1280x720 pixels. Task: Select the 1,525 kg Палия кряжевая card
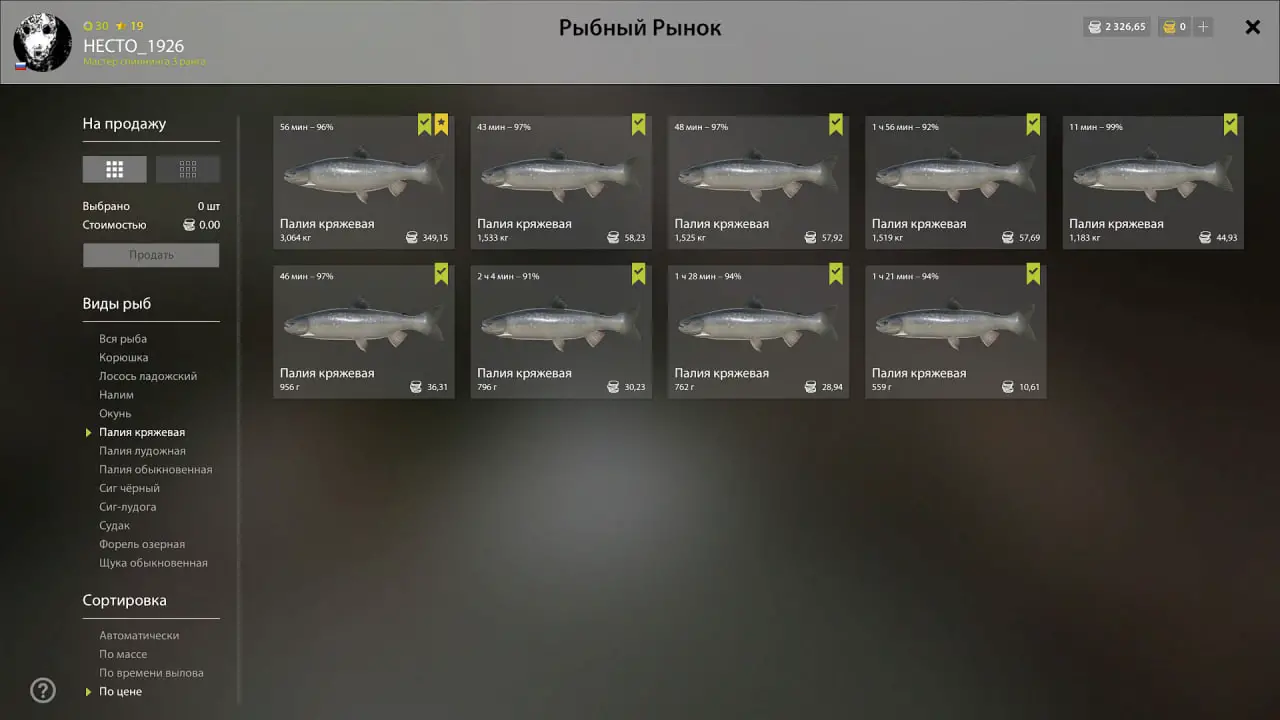[x=758, y=183]
